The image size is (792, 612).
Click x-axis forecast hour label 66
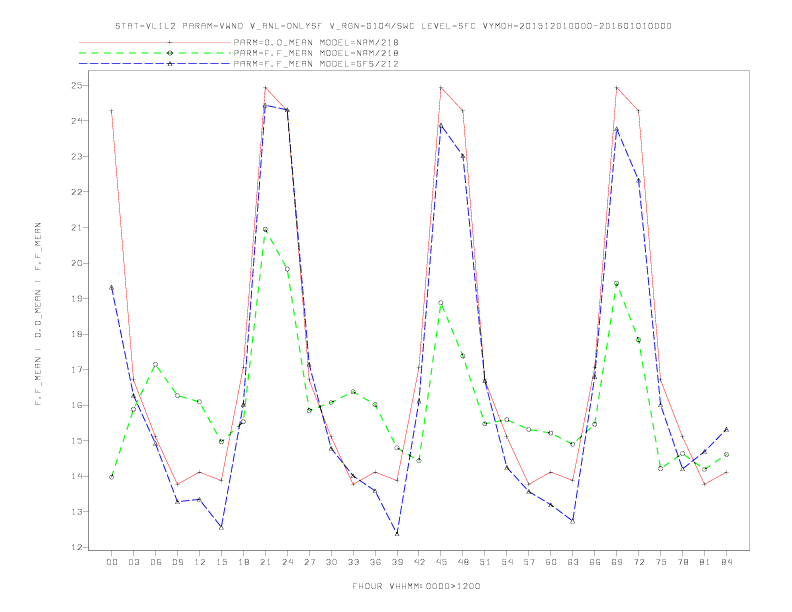pyautogui.click(x=595, y=562)
